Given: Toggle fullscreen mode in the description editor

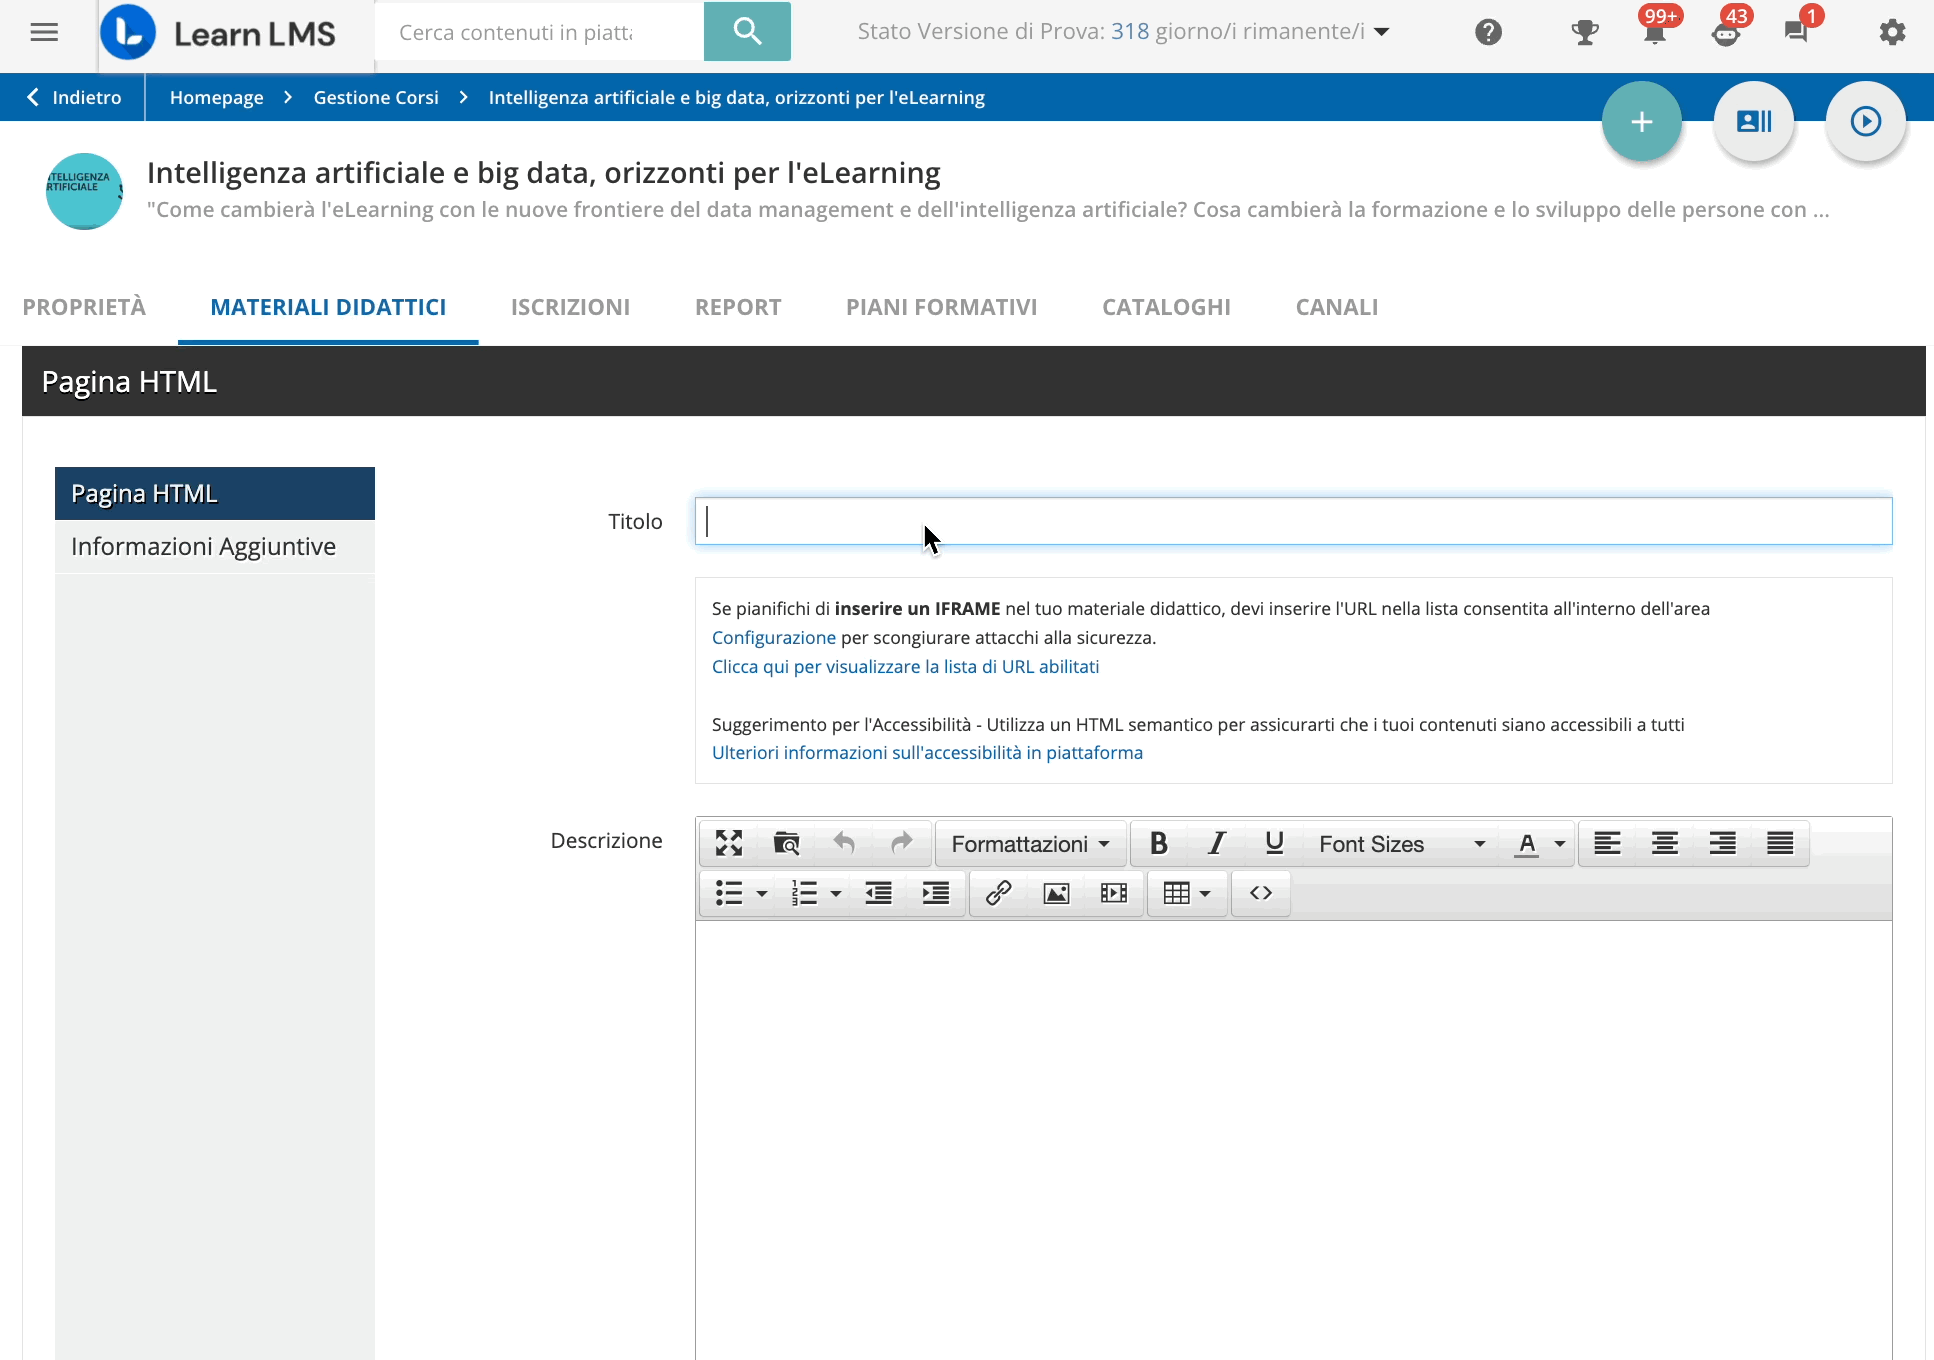Looking at the screenshot, I should click(729, 843).
